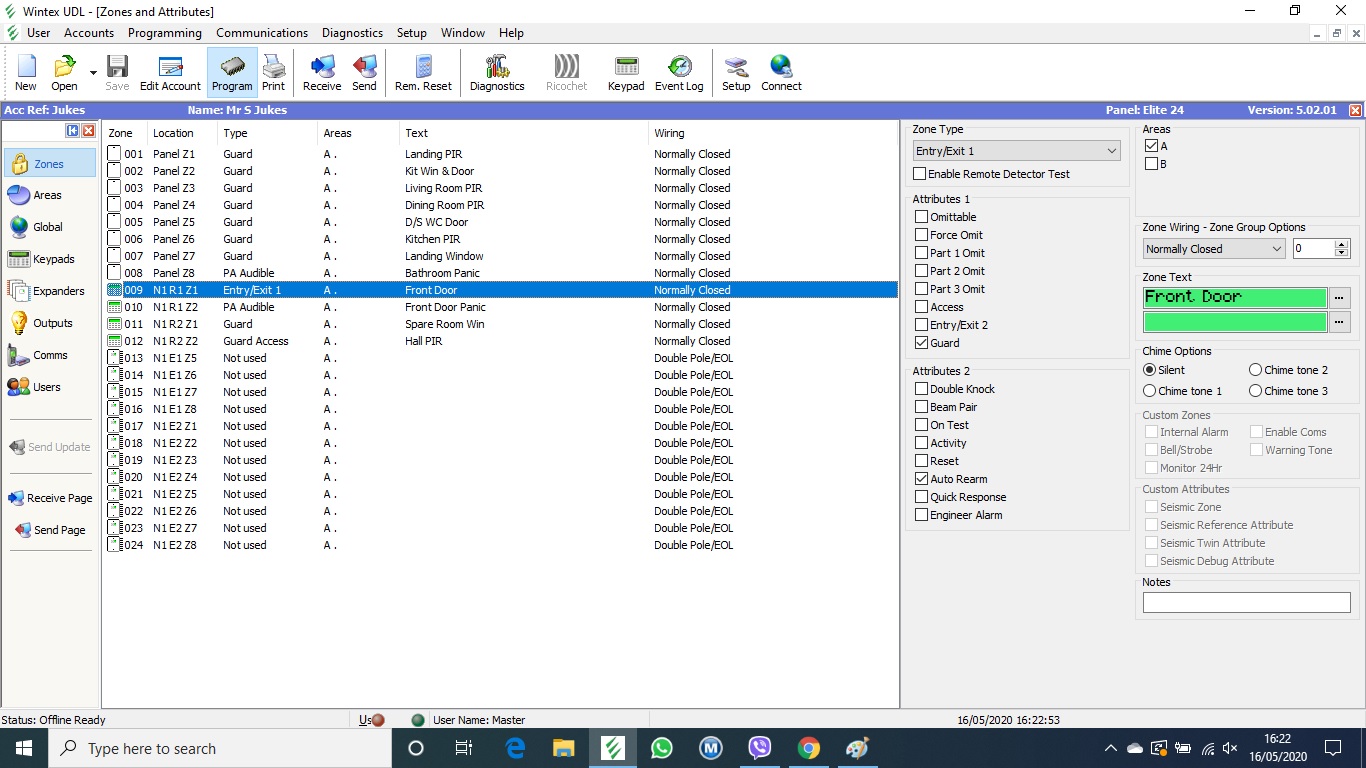Open the Keypads sidebar section
The image size is (1366, 768).
click(53, 259)
